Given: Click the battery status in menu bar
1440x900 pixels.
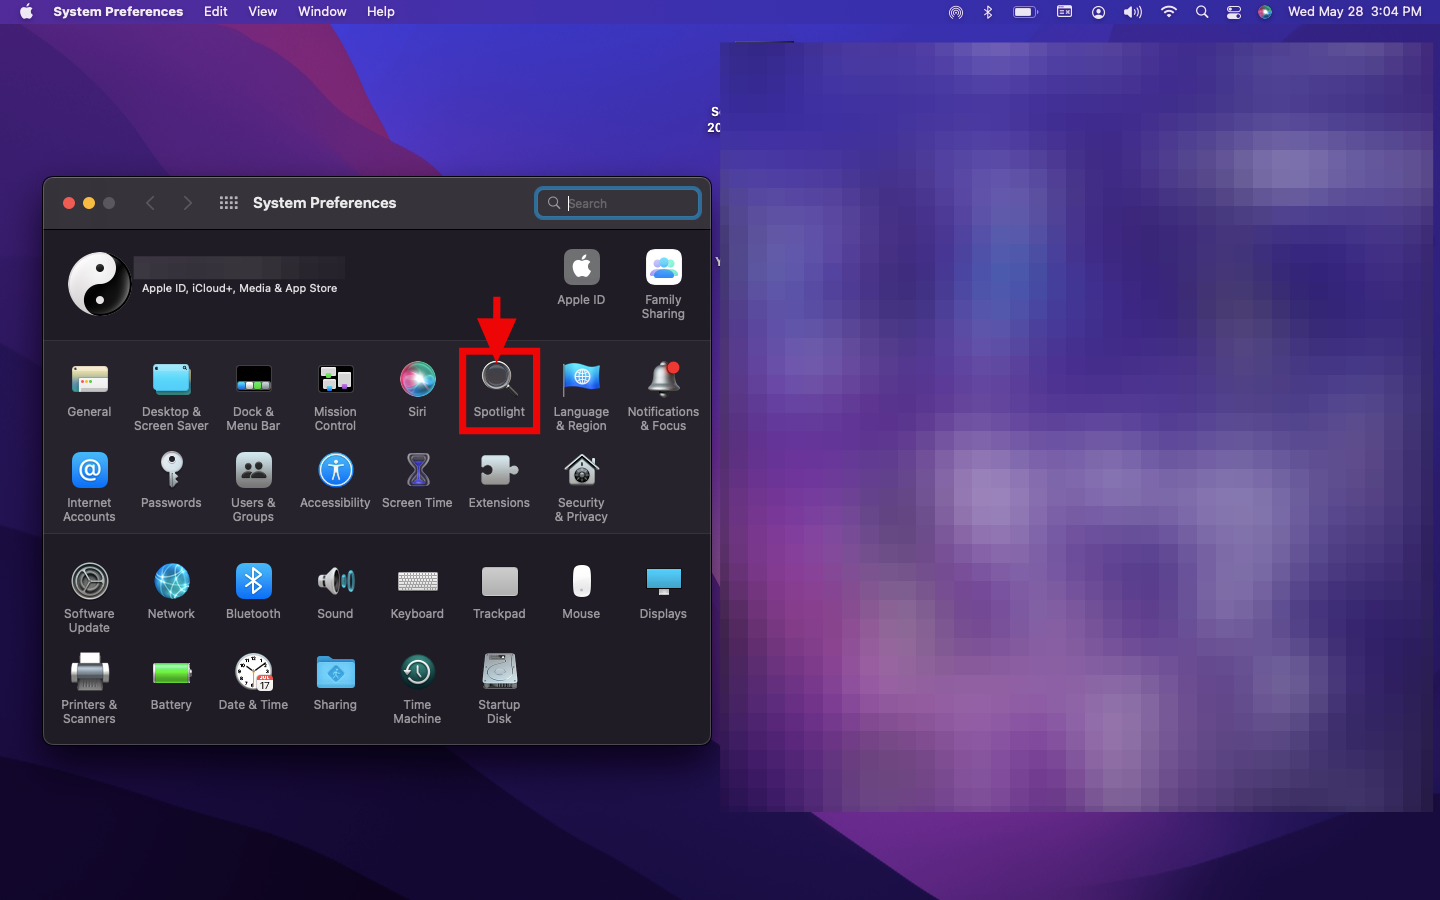Looking at the screenshot, I should coord(1025,12).
